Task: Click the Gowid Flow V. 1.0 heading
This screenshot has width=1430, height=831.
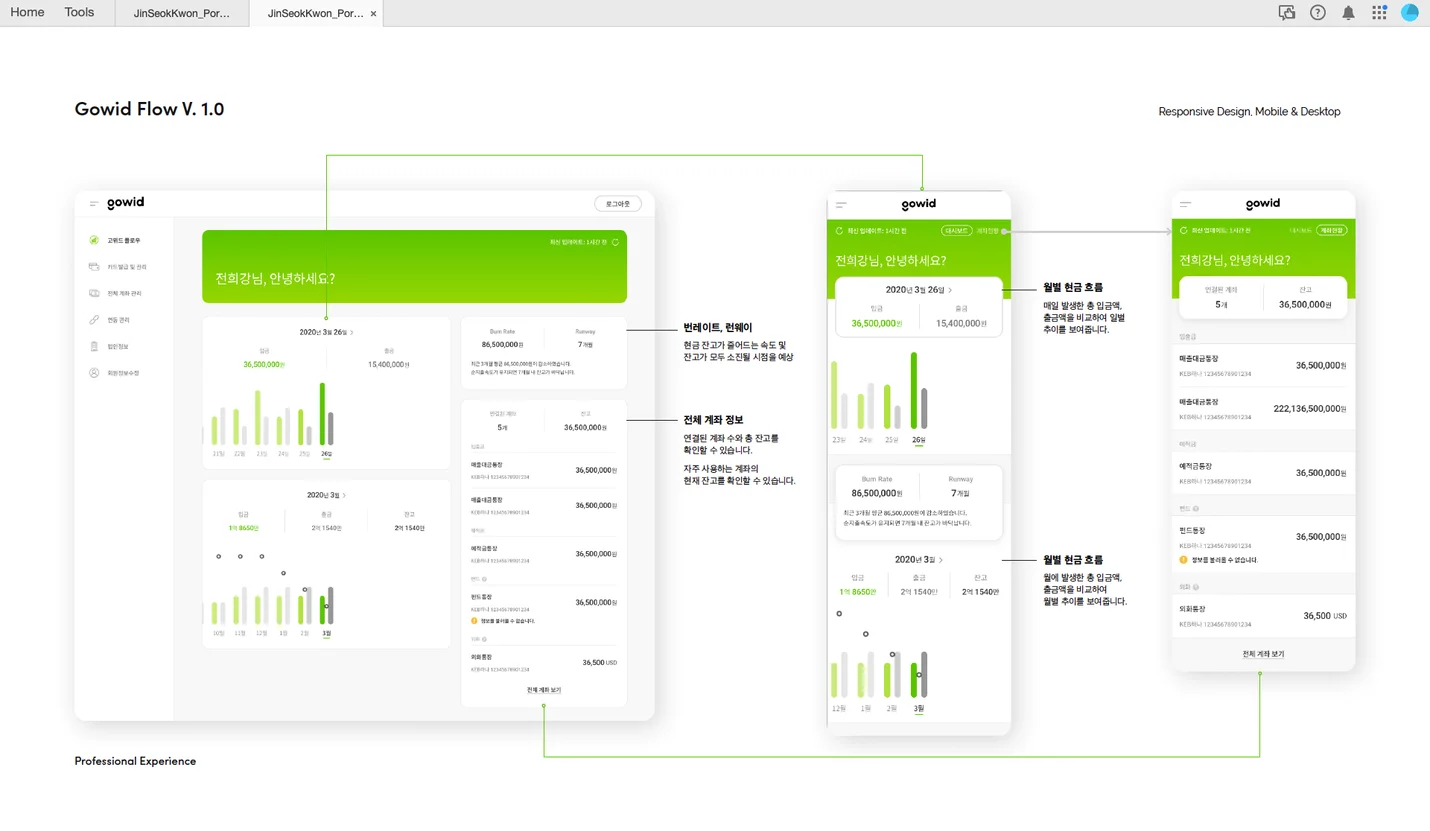Action: [x=149, y=109]
